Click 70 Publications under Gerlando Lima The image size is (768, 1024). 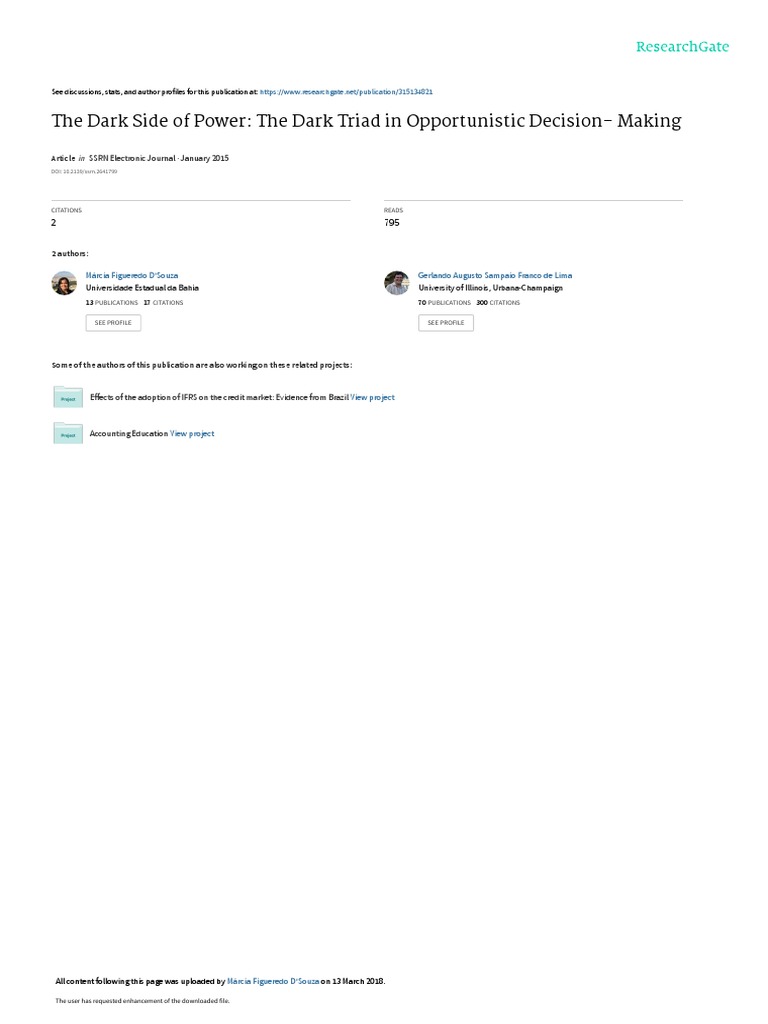point(444,303)
